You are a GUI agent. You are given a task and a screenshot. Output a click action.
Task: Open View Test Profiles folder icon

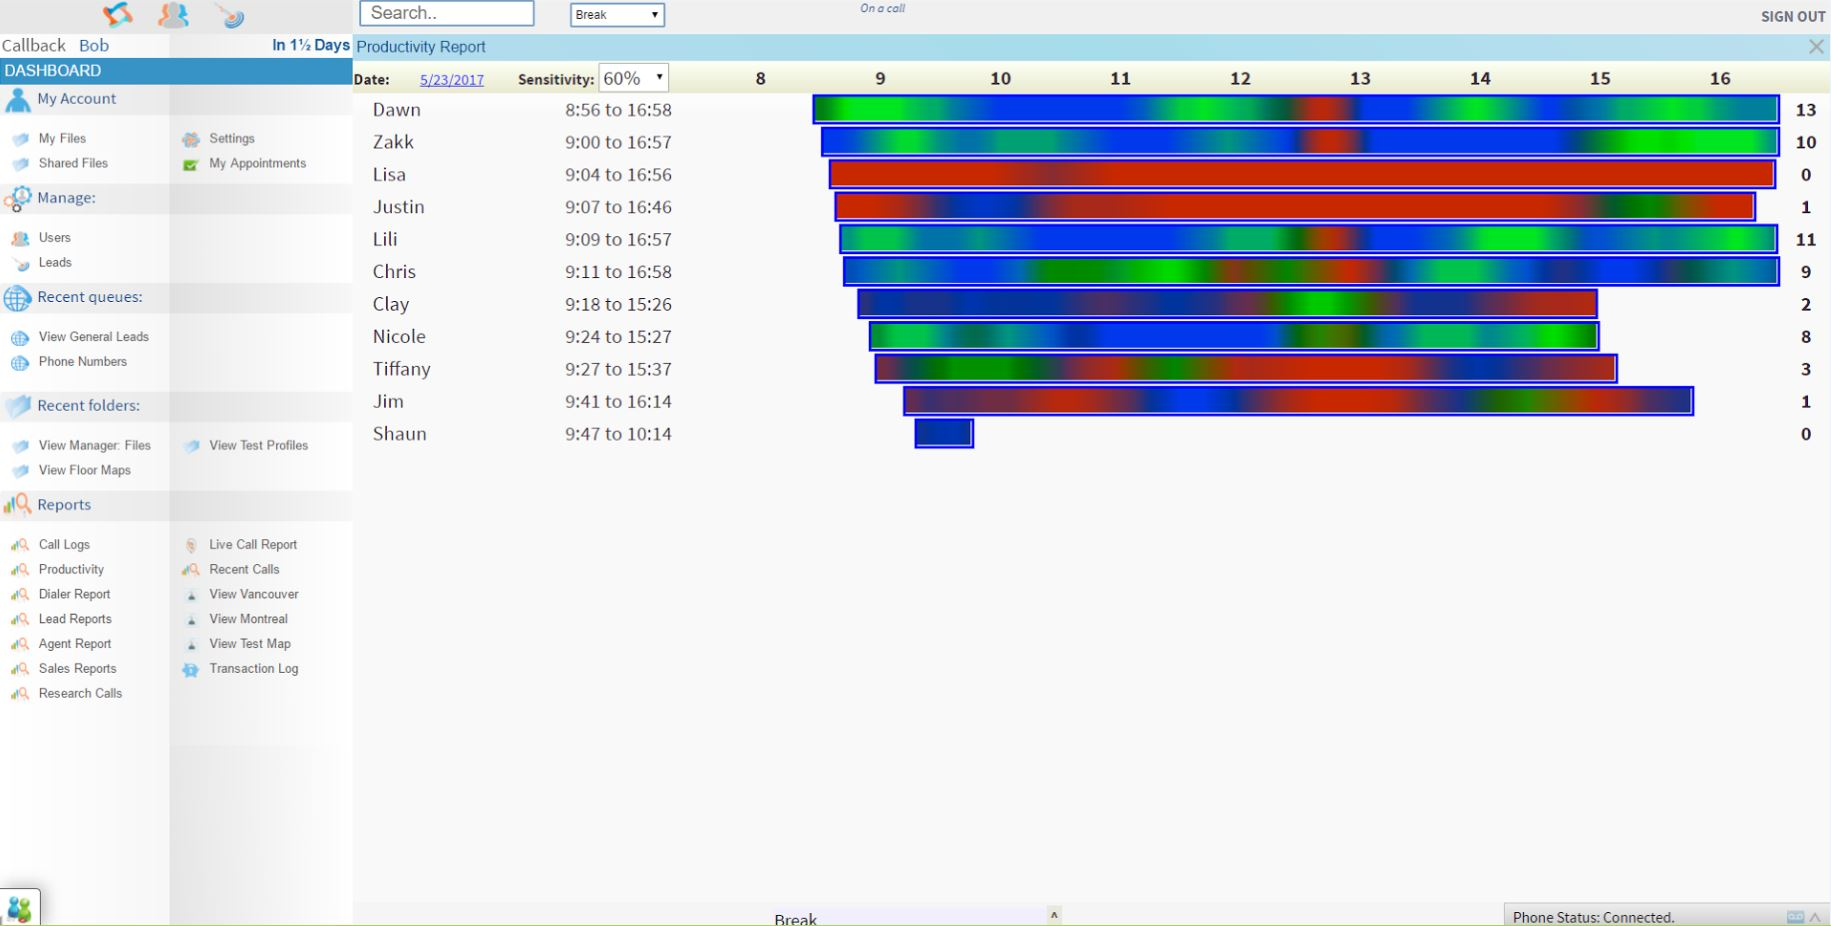point(191,446)
